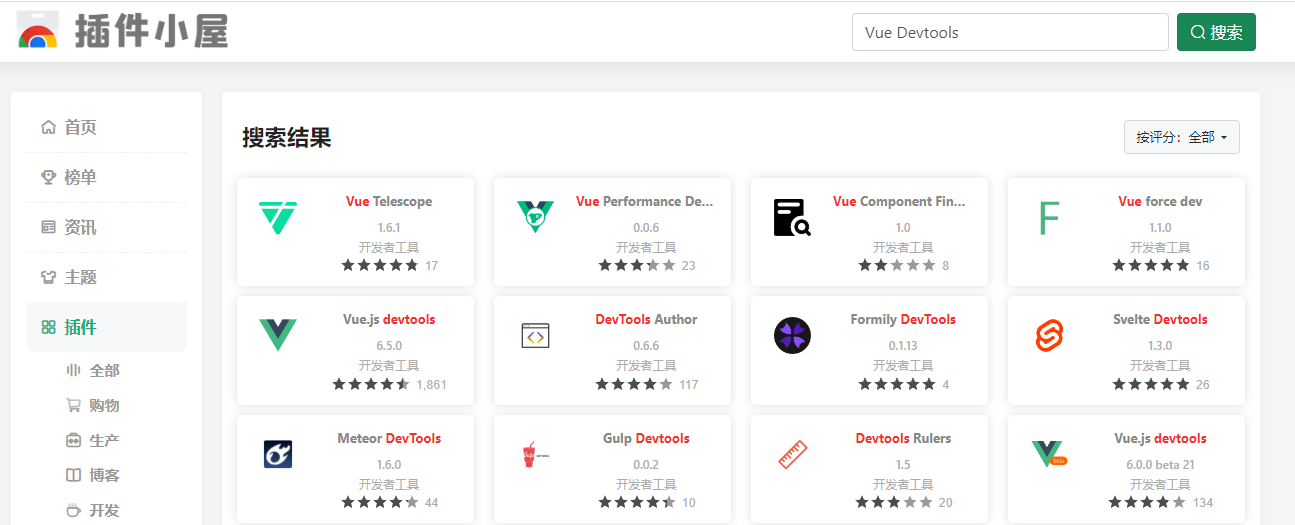Select the 插件 sidebar section

(x=106, y=327)
